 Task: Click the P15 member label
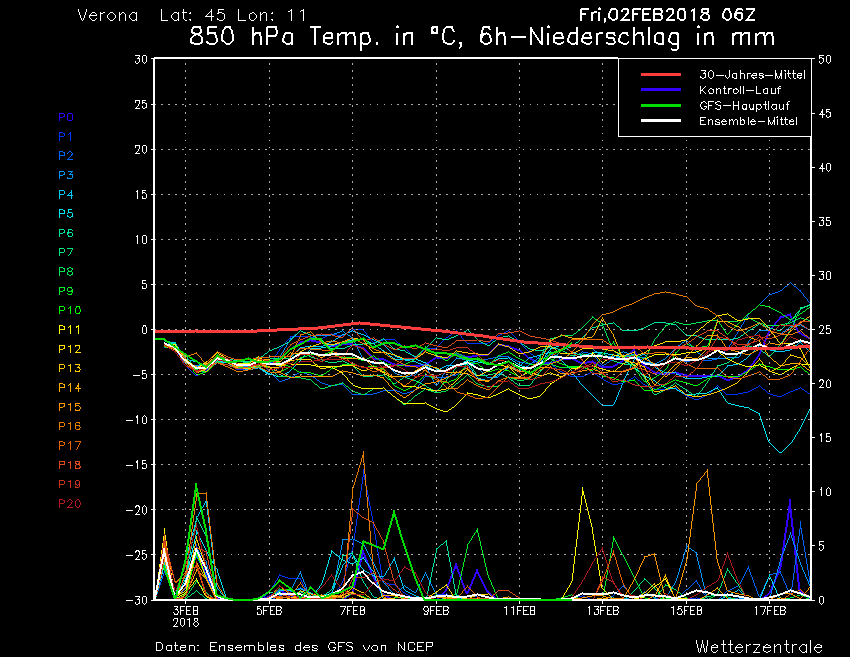pos(69,407)
